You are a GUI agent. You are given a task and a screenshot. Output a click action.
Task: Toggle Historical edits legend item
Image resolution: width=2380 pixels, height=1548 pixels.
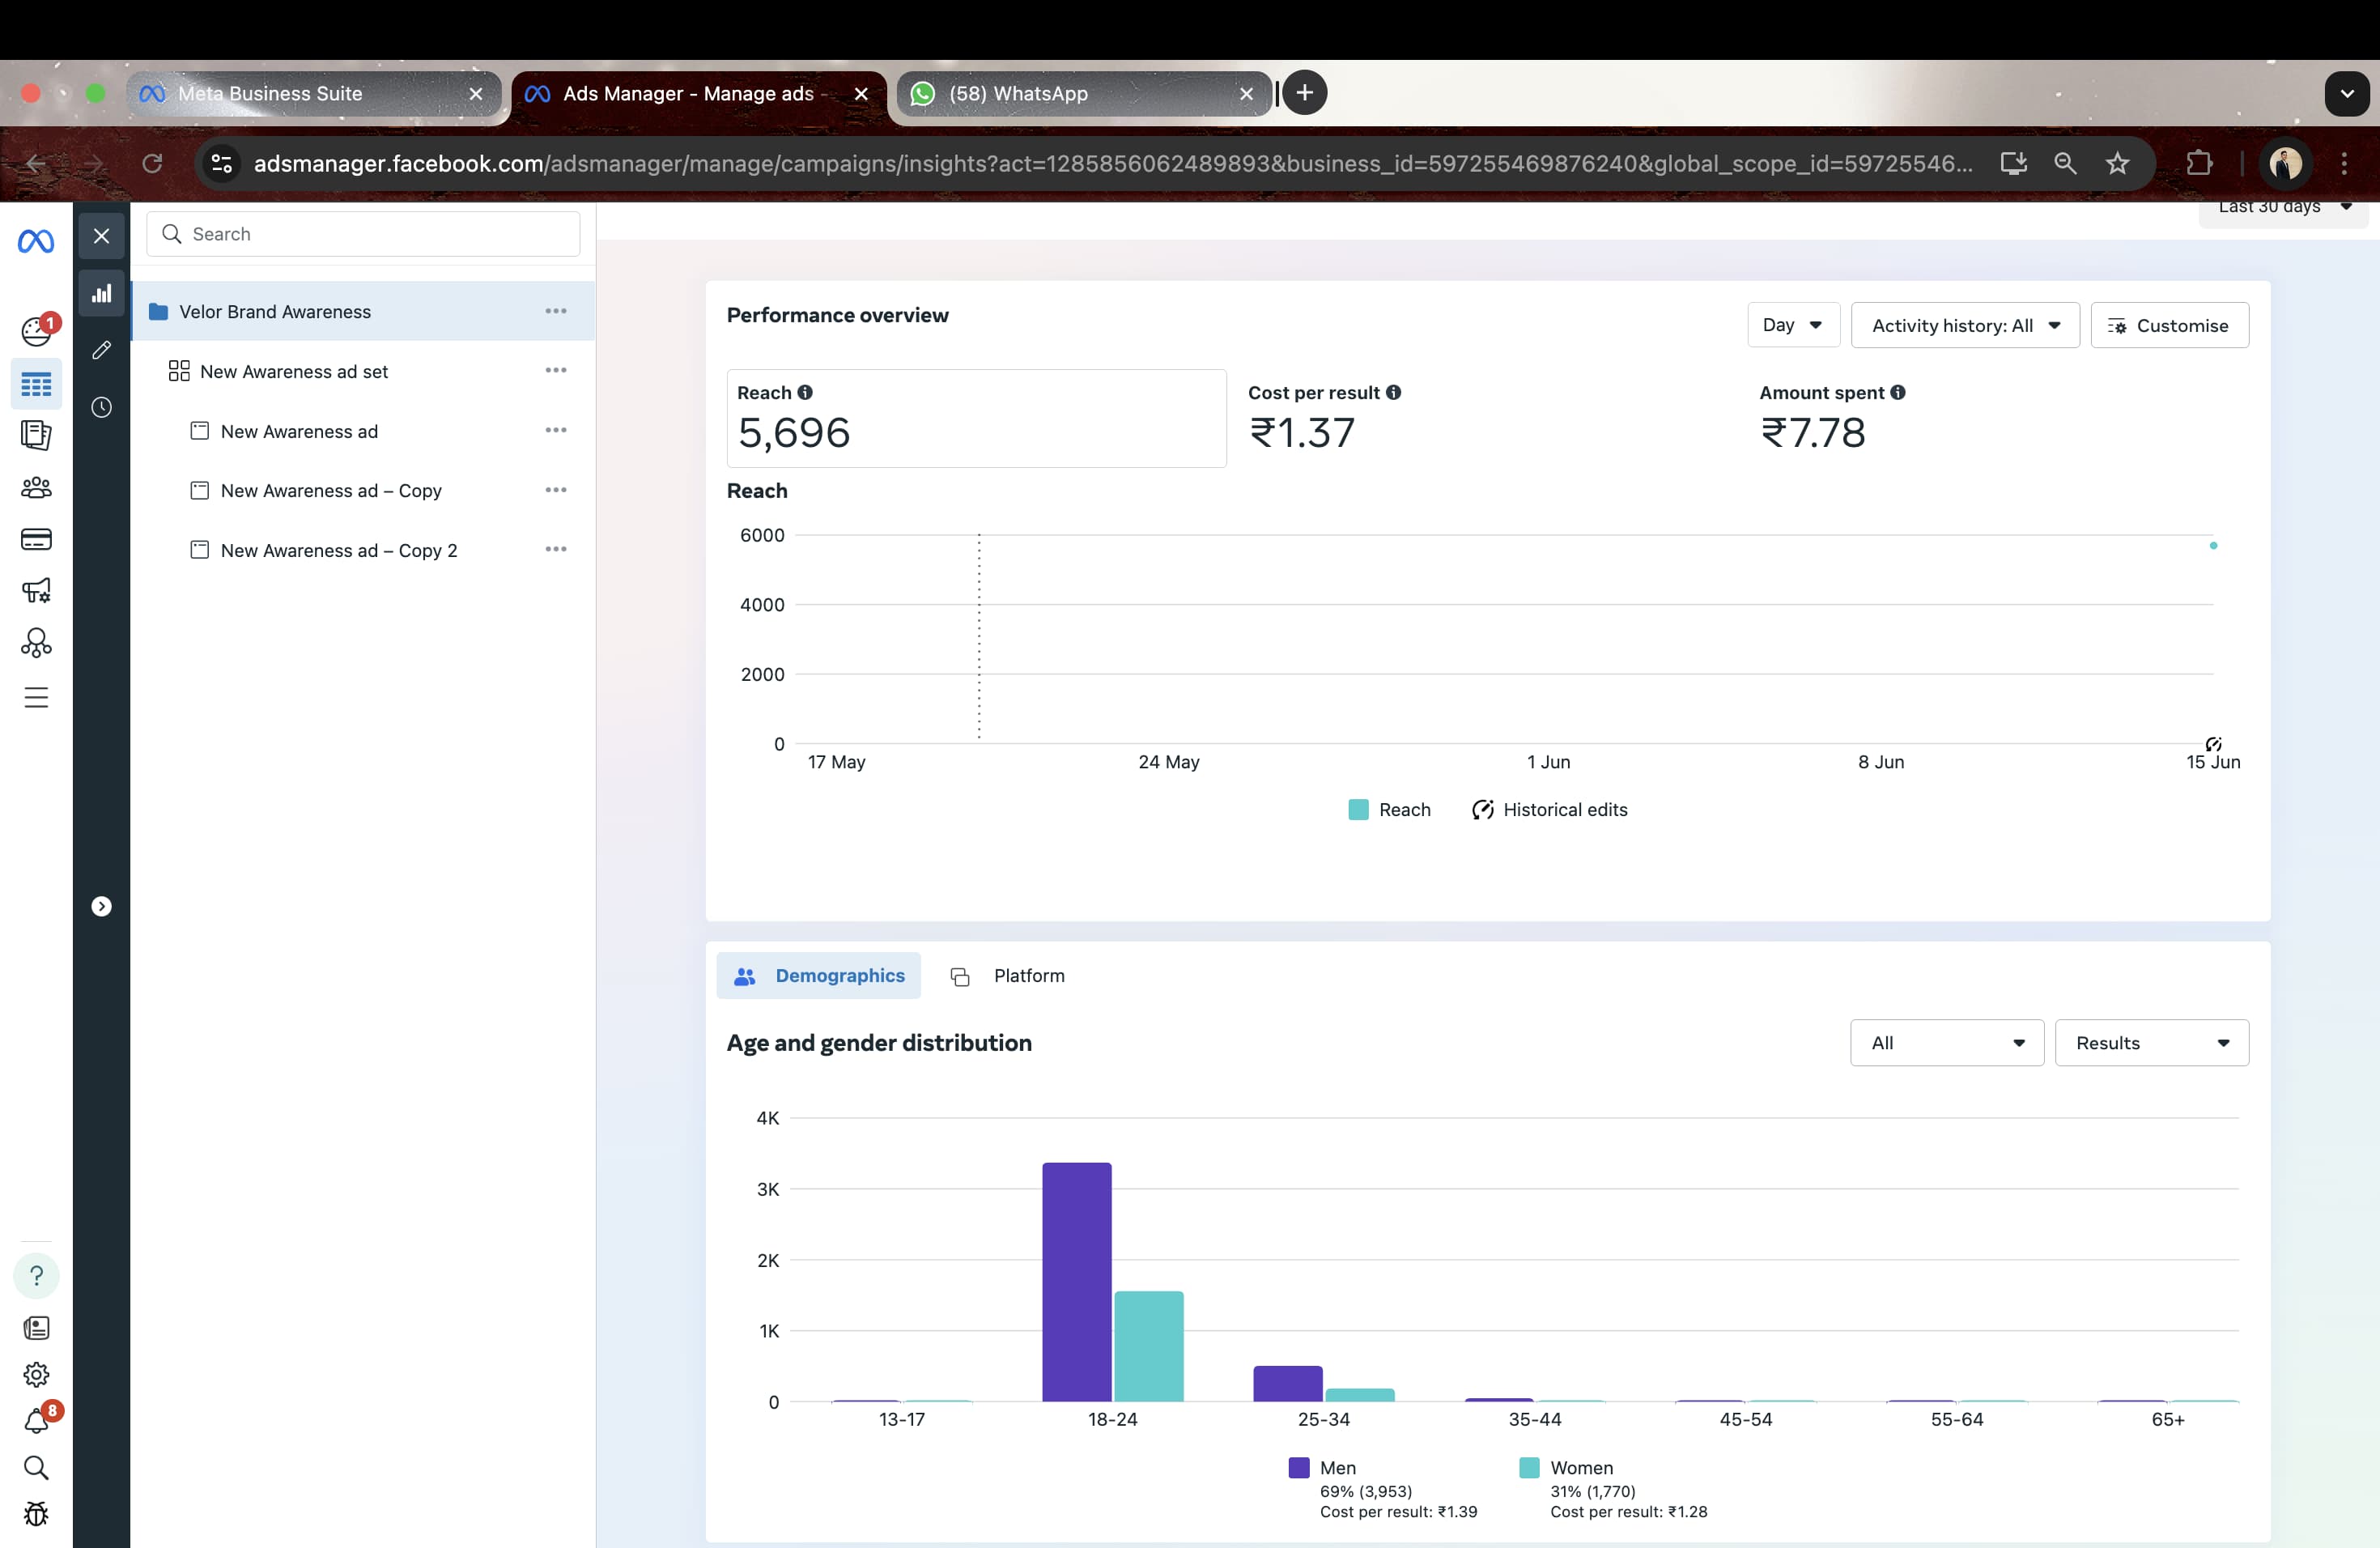tap(1549, 810)
